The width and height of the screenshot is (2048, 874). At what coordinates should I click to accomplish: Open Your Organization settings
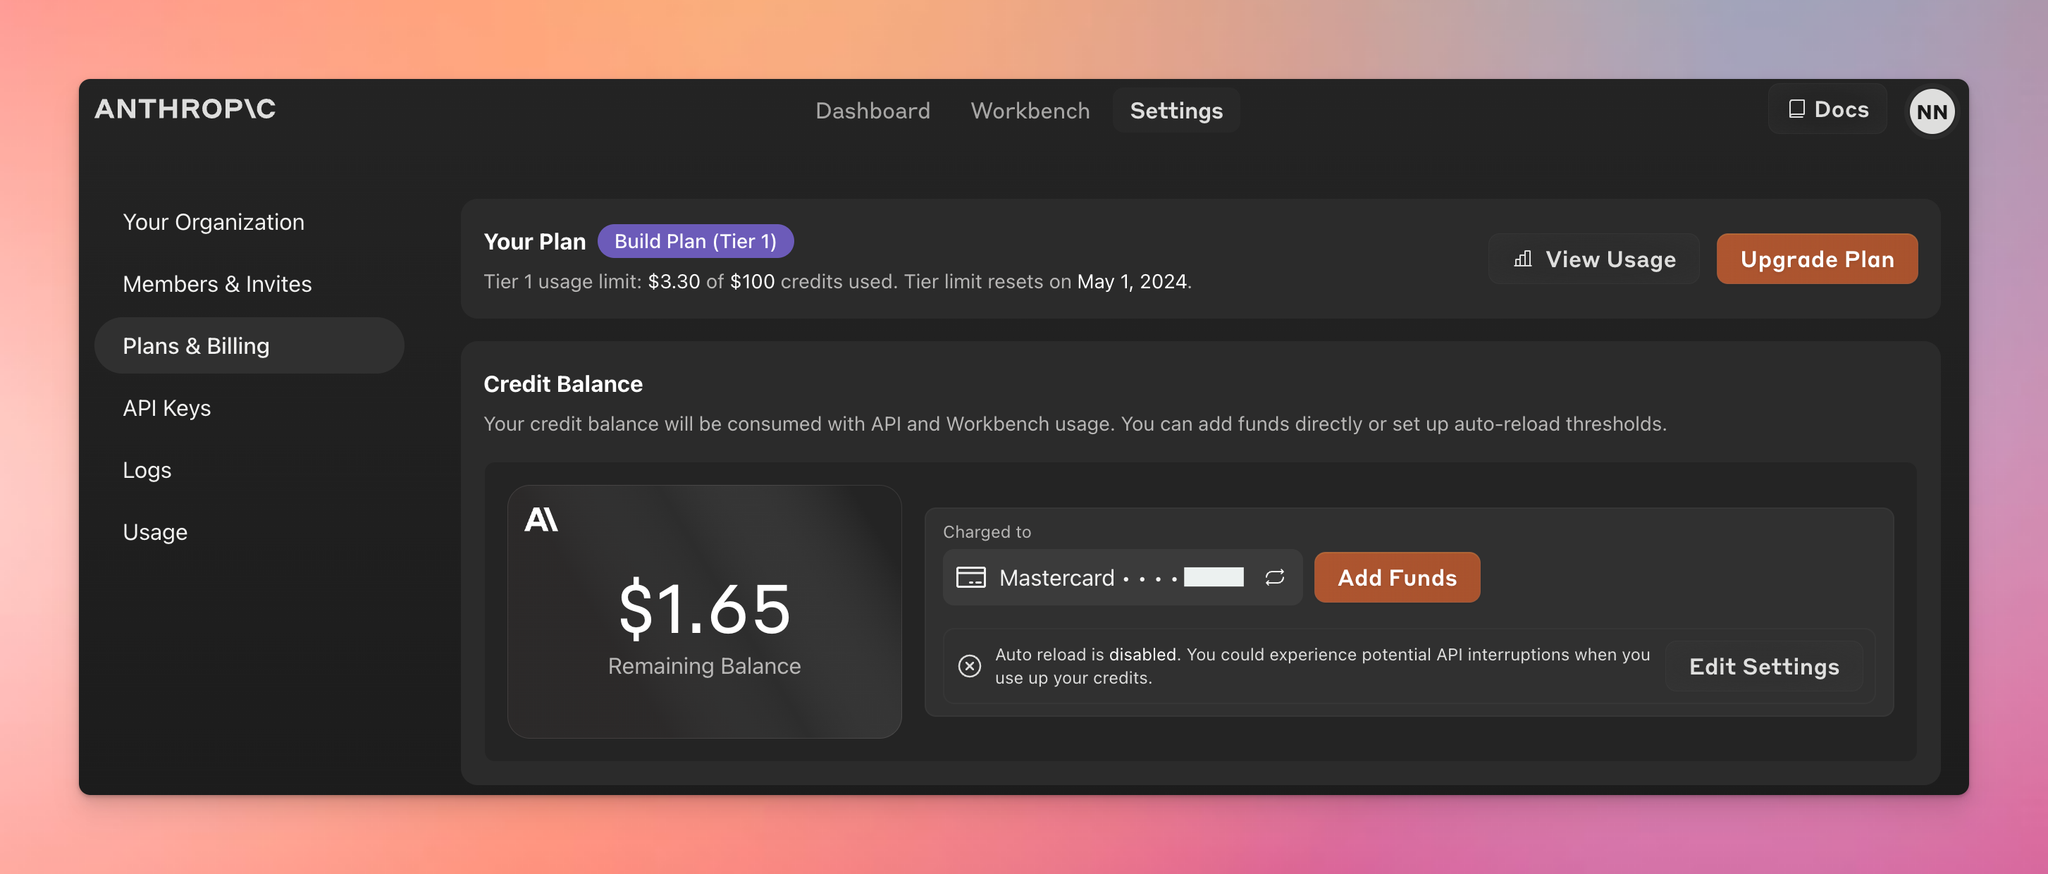point(214,222)
